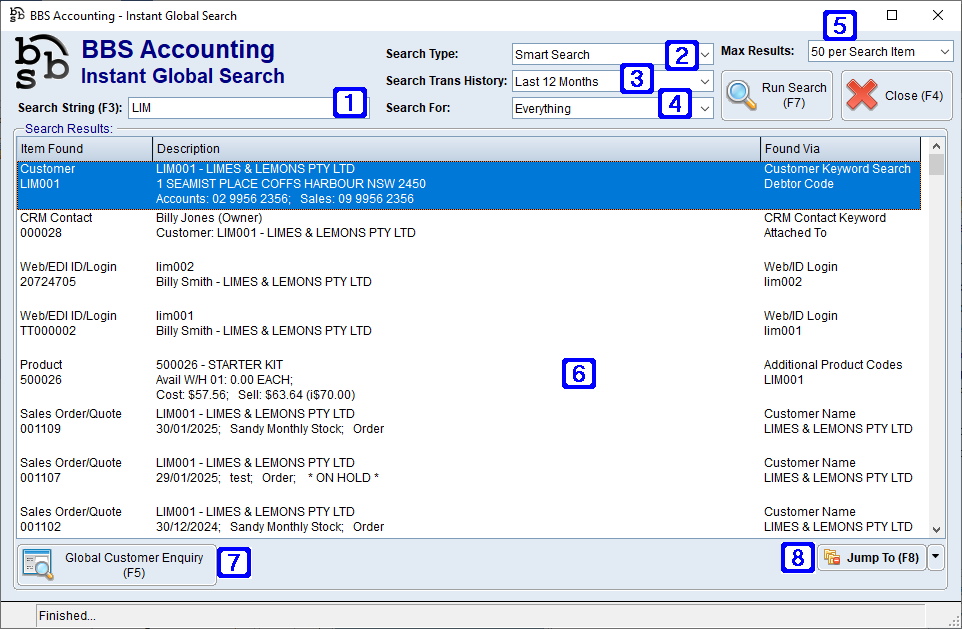Viewport: 962px width, 629px height.
Task: Click the Run Search magnifying glass icon
Action: coord(742,95)
